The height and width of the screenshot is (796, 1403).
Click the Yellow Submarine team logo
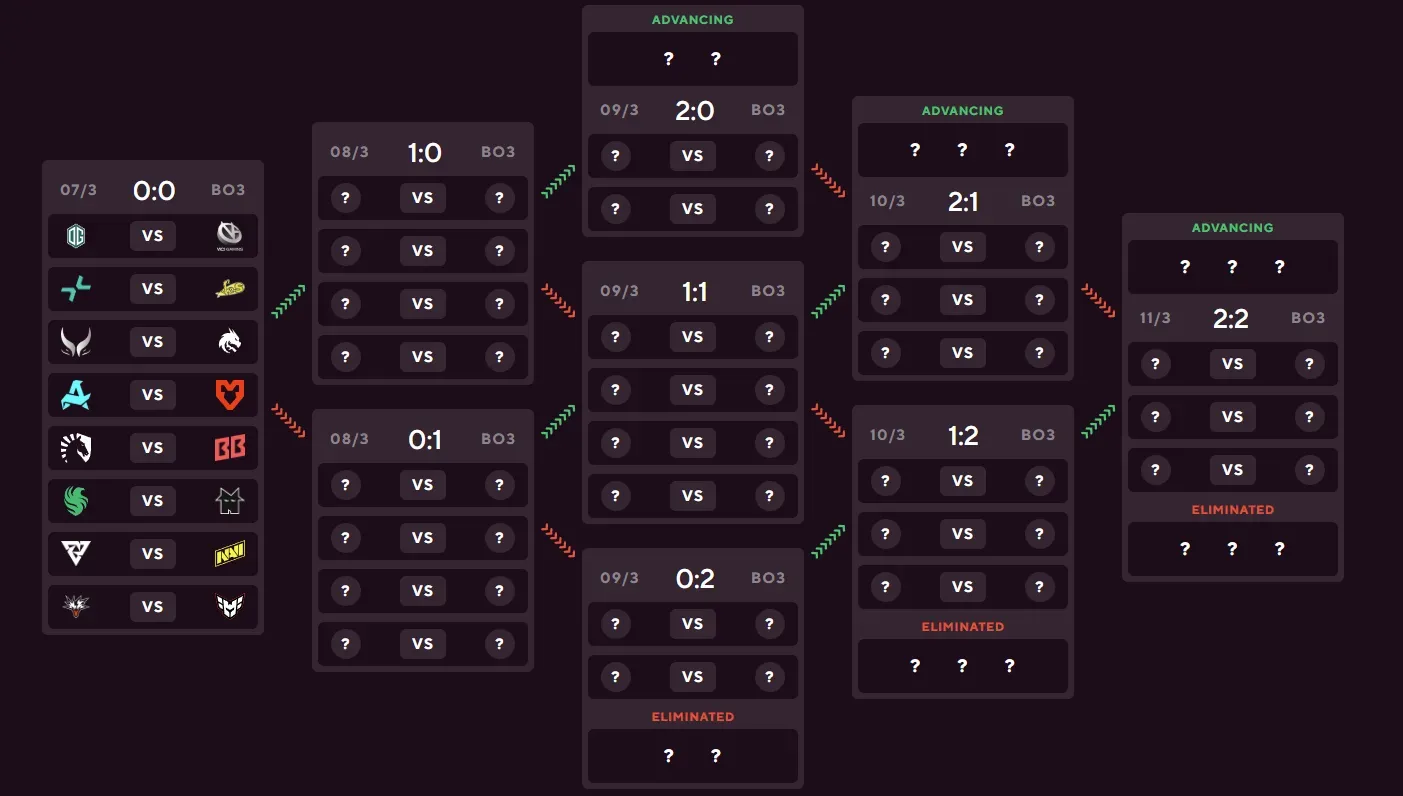(x=230, y=289)
